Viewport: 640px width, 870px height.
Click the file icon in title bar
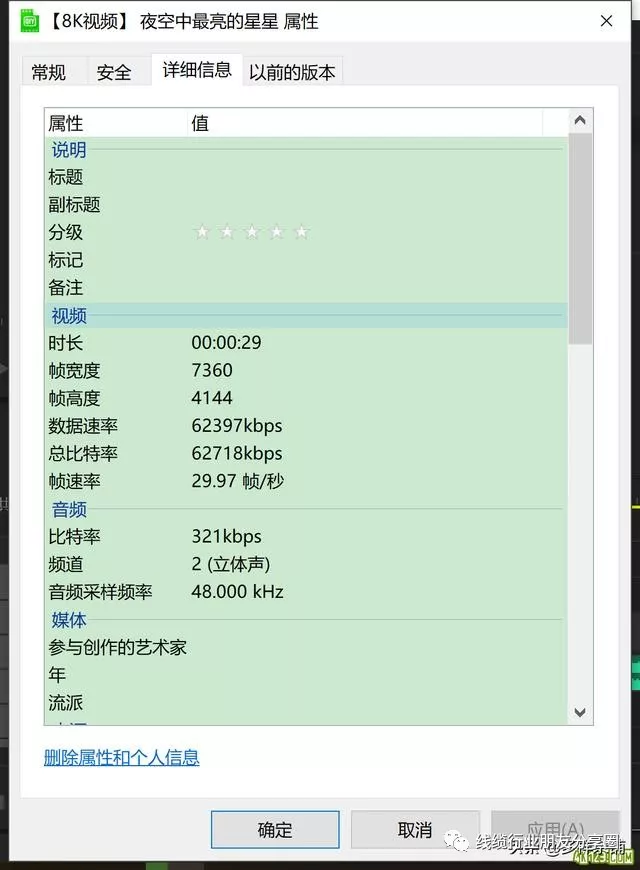point(31,21)
